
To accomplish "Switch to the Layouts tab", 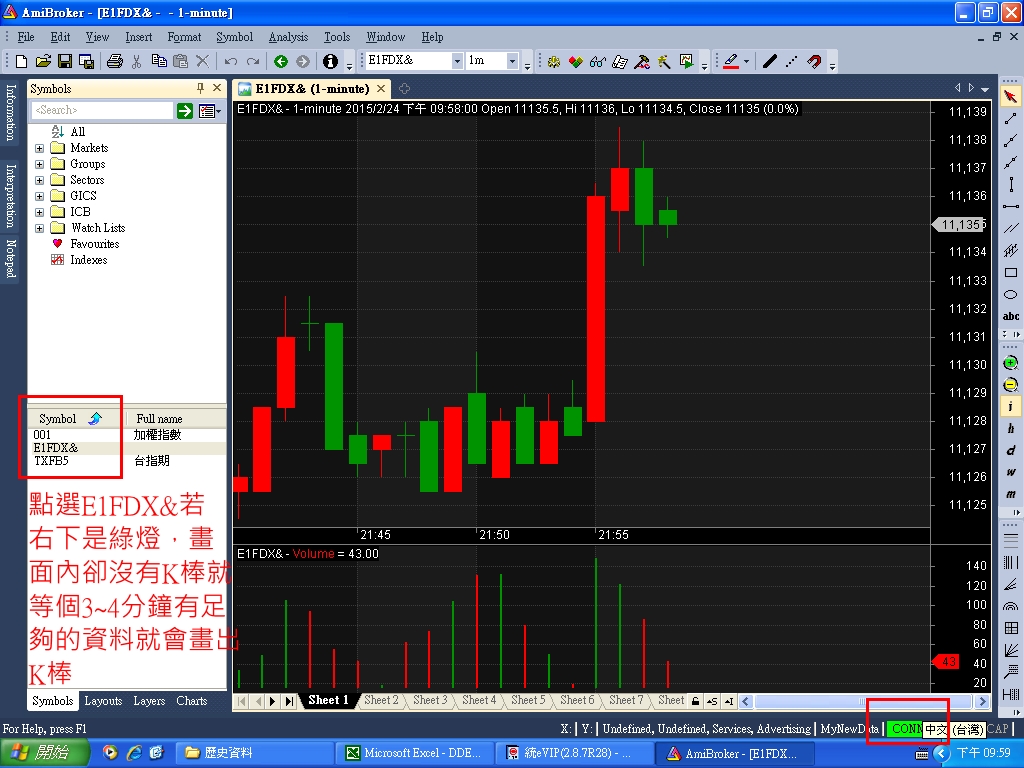I will click(103, 701).
